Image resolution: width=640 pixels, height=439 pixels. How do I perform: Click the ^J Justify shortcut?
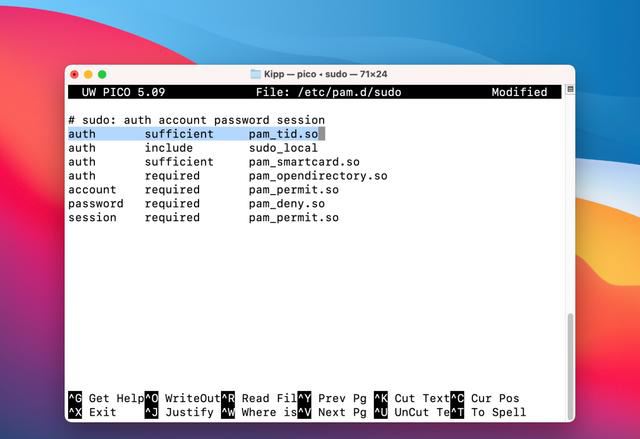point(181,412)
